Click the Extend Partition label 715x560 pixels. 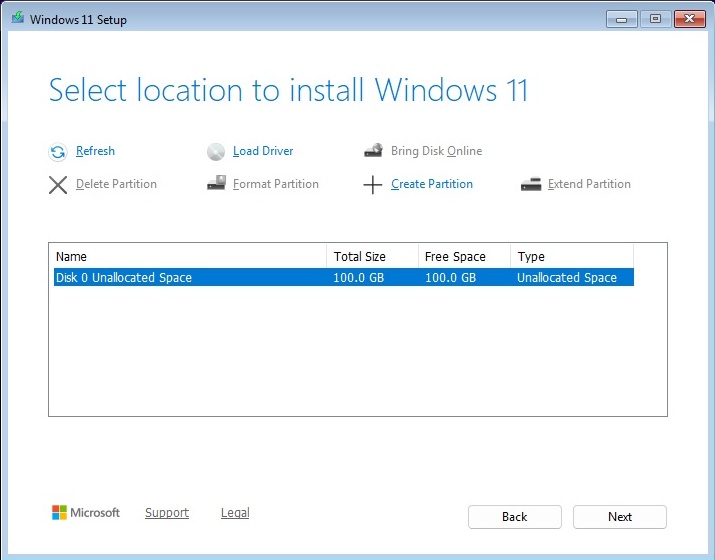[589, 184]
